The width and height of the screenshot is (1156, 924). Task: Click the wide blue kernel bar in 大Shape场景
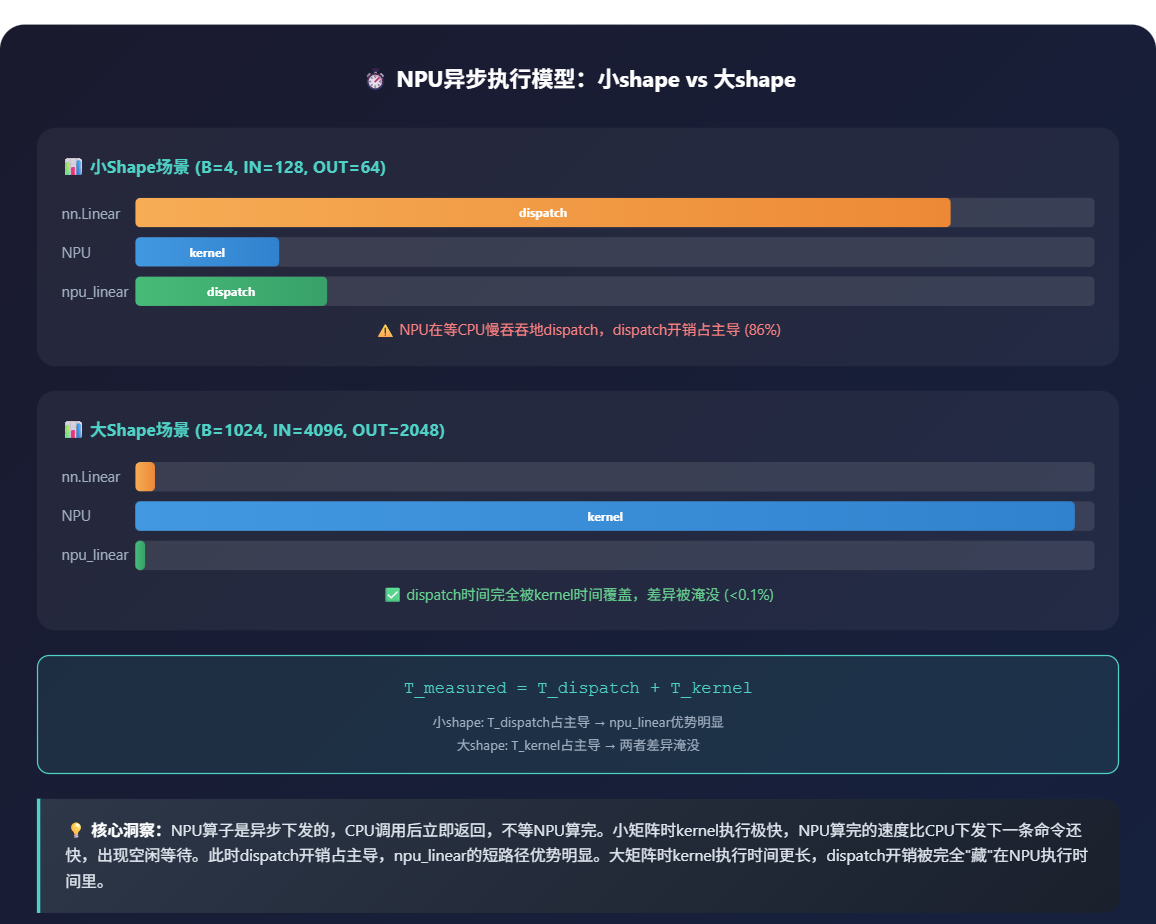605,516
